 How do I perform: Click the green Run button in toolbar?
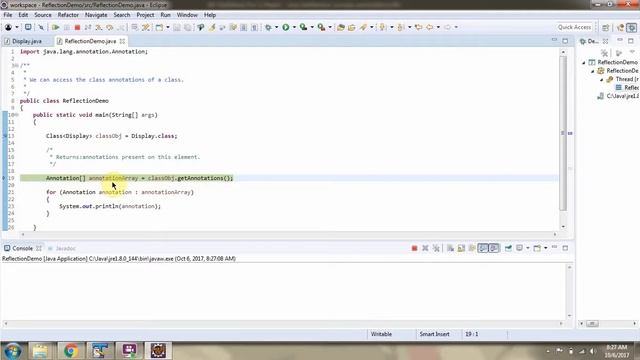click(x=286, y=27)
